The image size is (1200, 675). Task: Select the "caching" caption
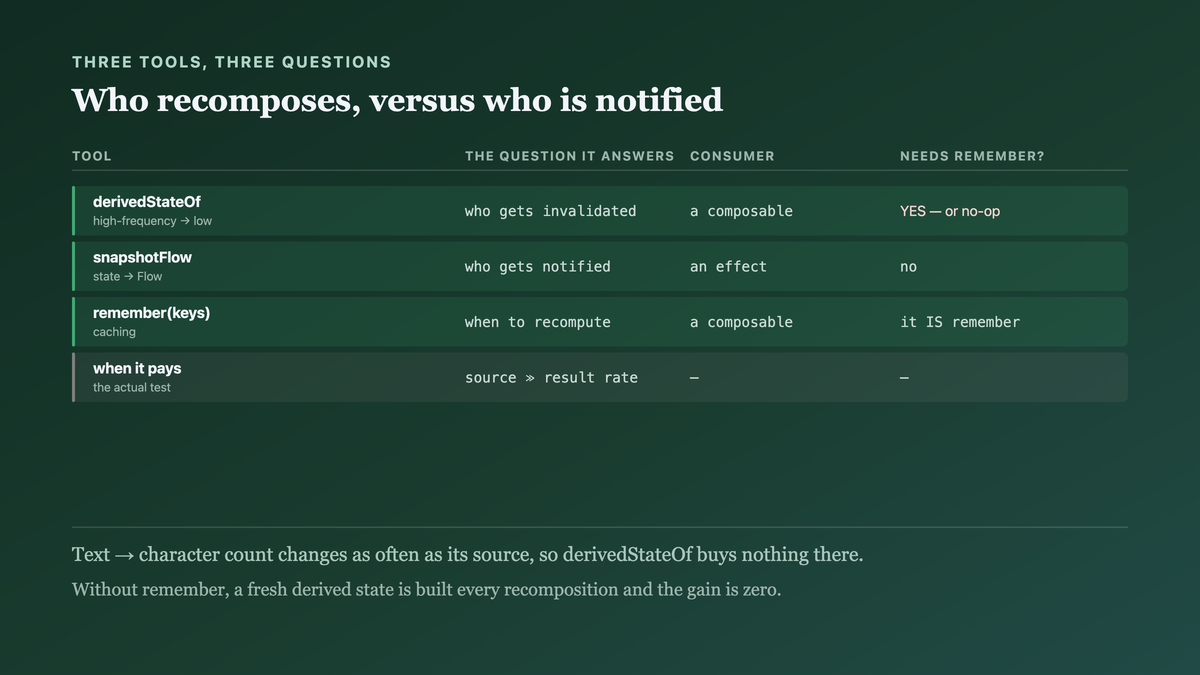(x=114, y=332)
